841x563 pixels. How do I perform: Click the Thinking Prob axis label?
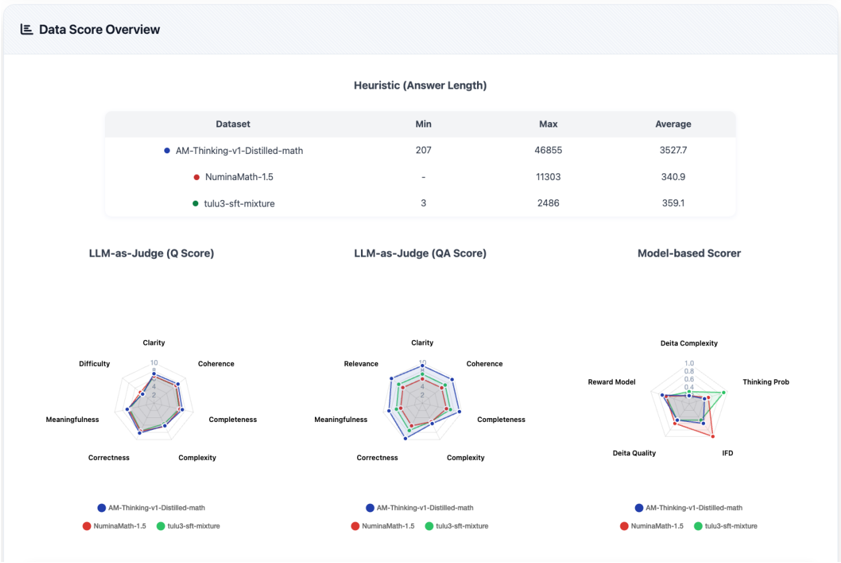pos(766,382)
